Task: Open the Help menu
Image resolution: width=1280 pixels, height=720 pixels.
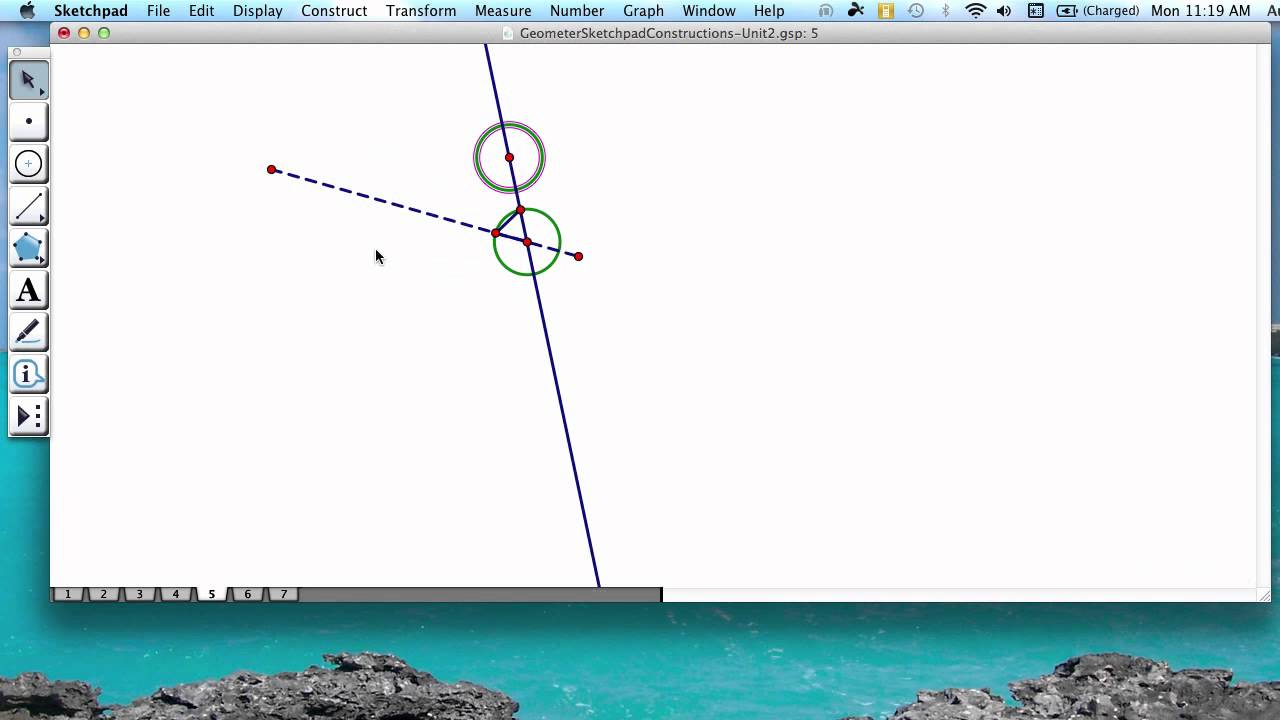Action: (x=769, y=11)
